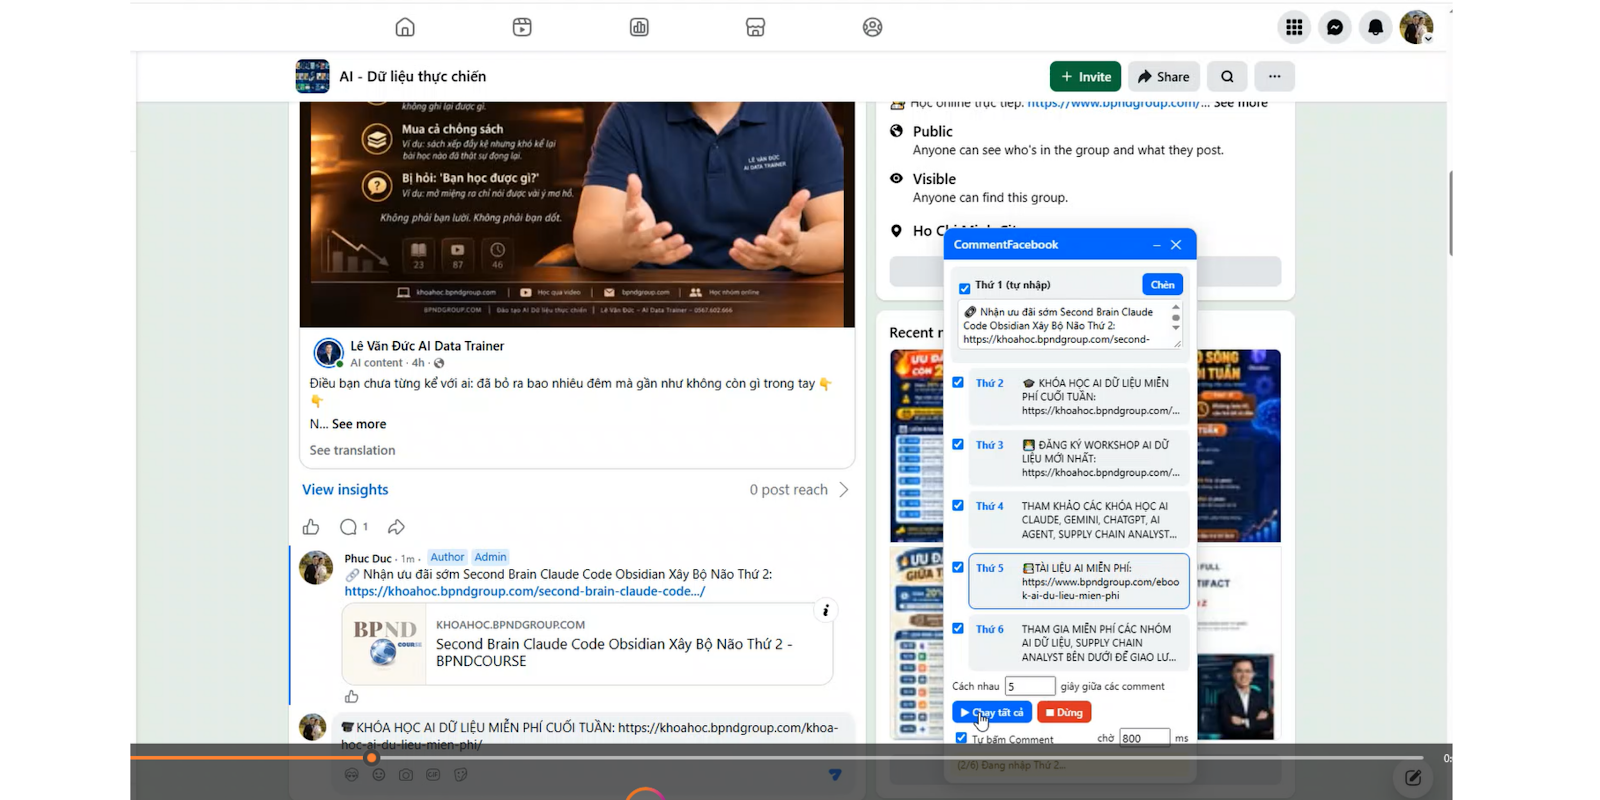Close the CommentFacebook panel
This screenshot has height=800, width=1600.
click(1176, 245)
